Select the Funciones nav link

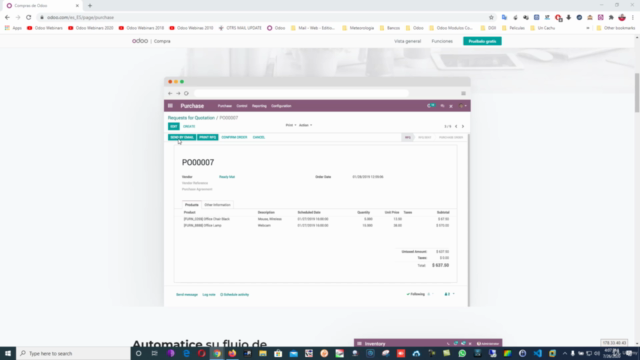coord(442,41)
